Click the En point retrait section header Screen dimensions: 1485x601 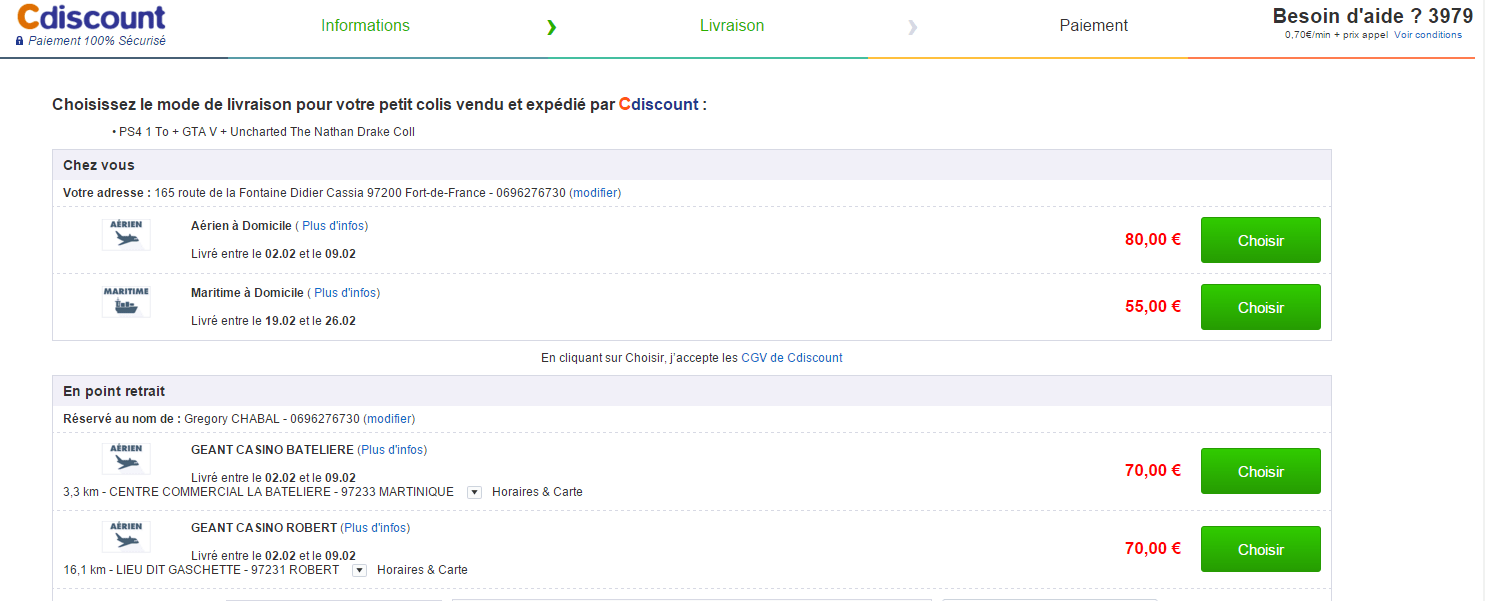692,391
